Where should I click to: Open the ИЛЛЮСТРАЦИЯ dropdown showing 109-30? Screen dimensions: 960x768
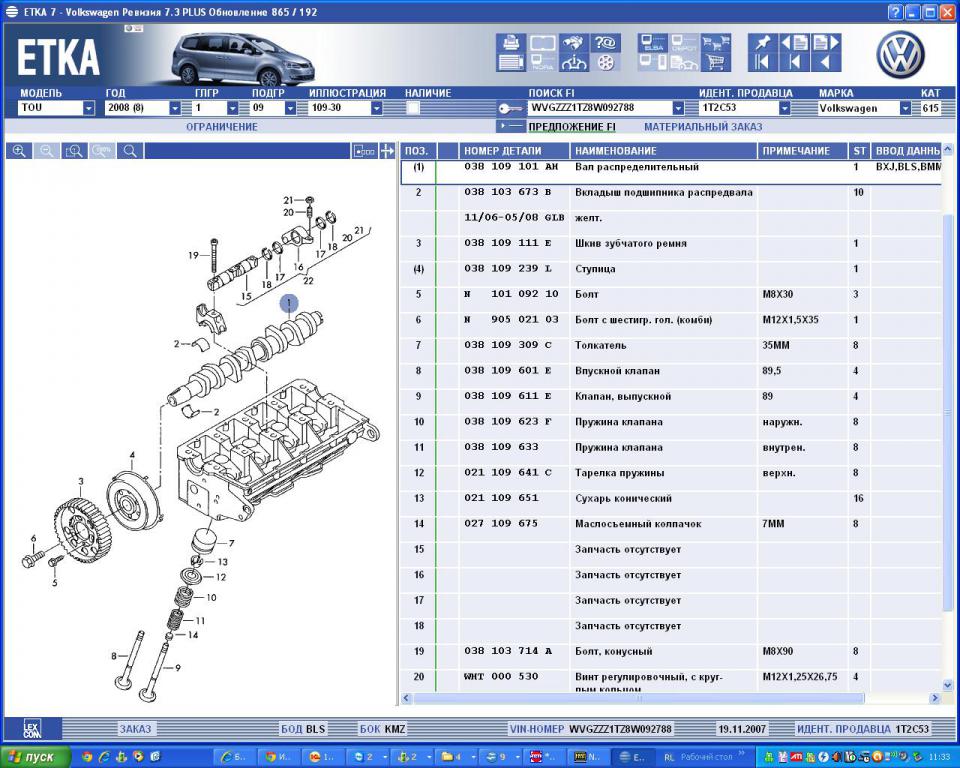point(377,108)
